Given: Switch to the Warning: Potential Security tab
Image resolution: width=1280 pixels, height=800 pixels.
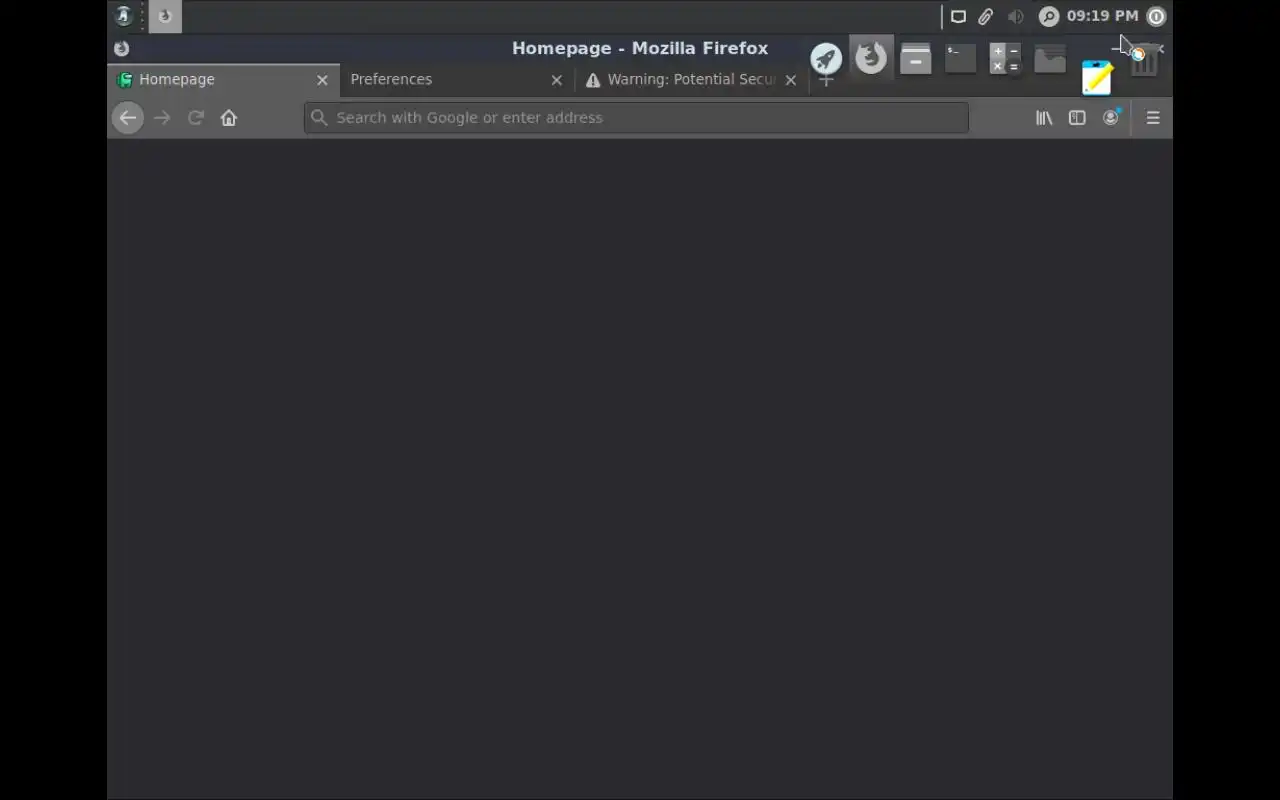Looking at the screenshot, I should [692, 80].
